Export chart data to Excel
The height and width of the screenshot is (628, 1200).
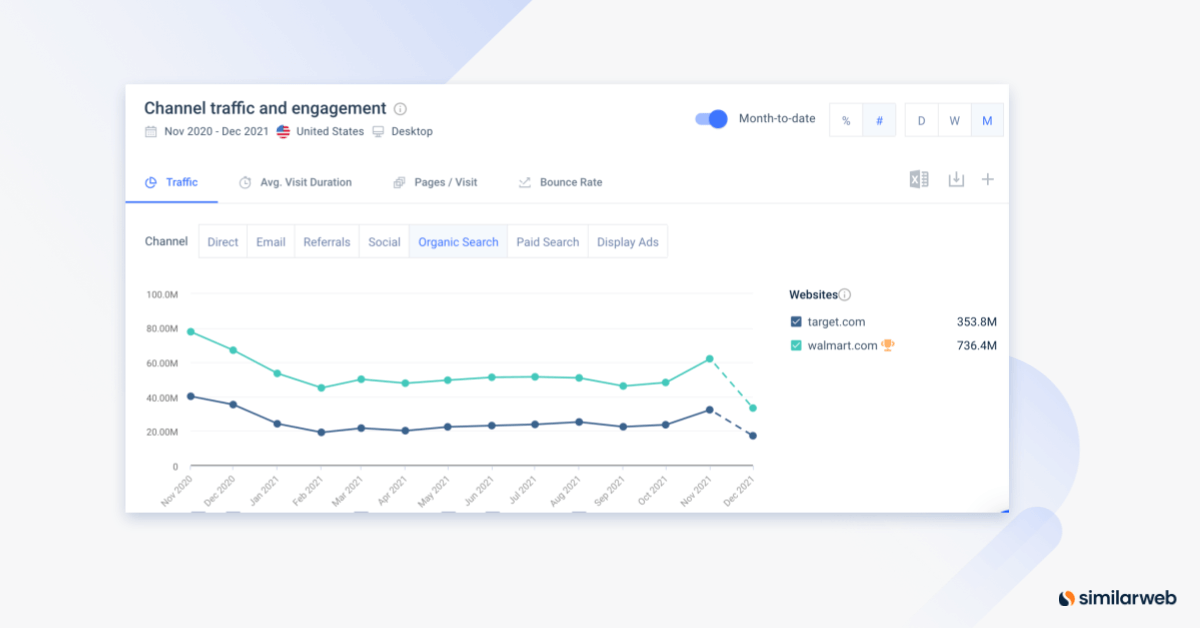(919, 179)
